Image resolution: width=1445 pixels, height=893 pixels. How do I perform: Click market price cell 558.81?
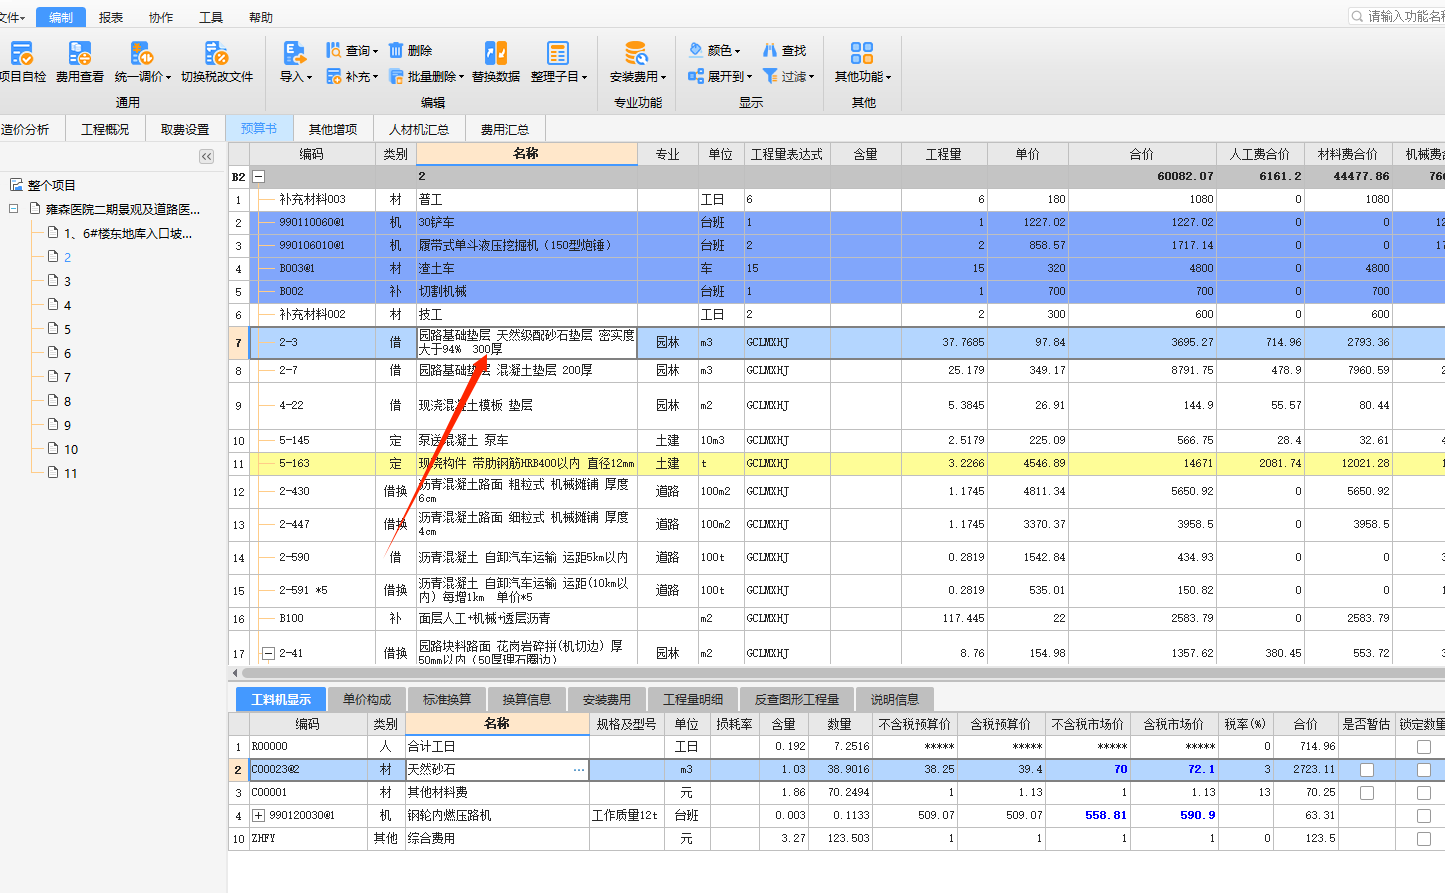coord(1088,816)
